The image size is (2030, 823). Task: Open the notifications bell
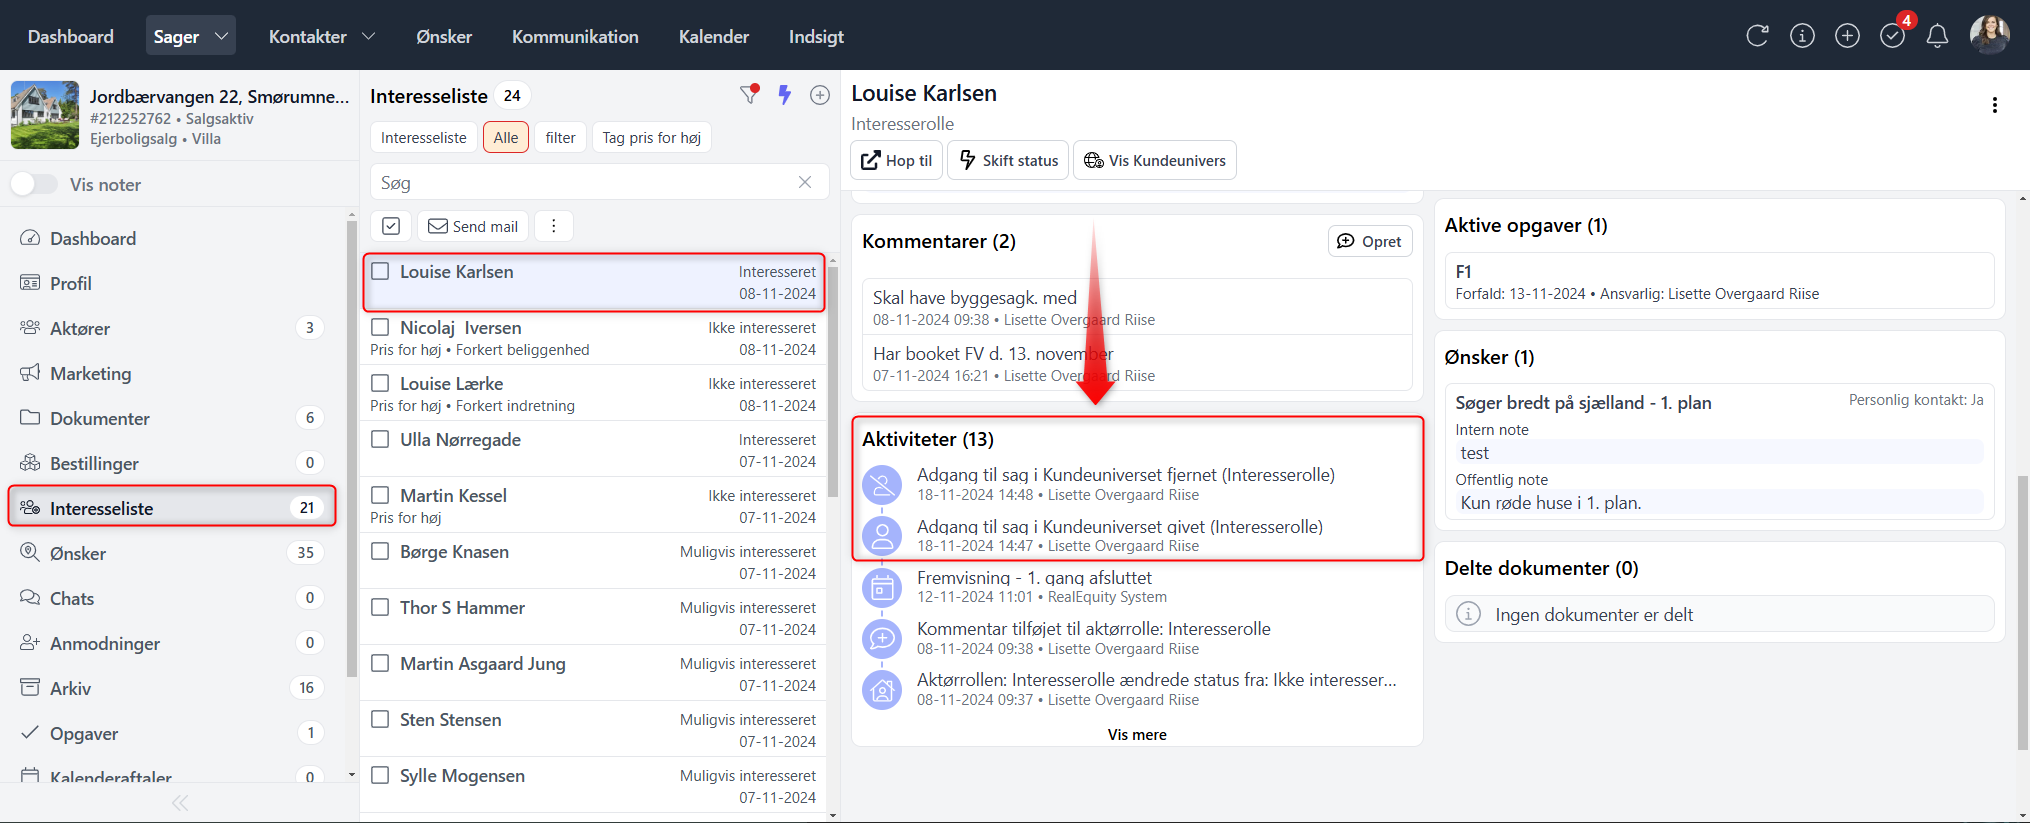tap(1937, 36)
